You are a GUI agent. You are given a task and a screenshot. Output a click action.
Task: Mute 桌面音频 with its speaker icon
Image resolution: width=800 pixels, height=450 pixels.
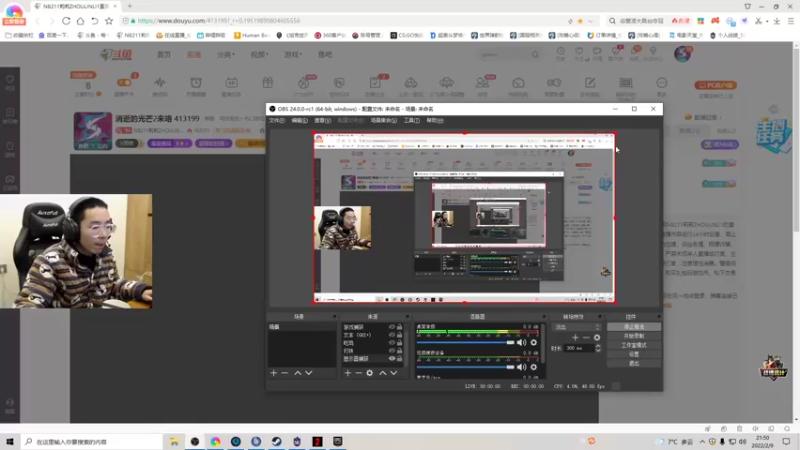(521, 342)
